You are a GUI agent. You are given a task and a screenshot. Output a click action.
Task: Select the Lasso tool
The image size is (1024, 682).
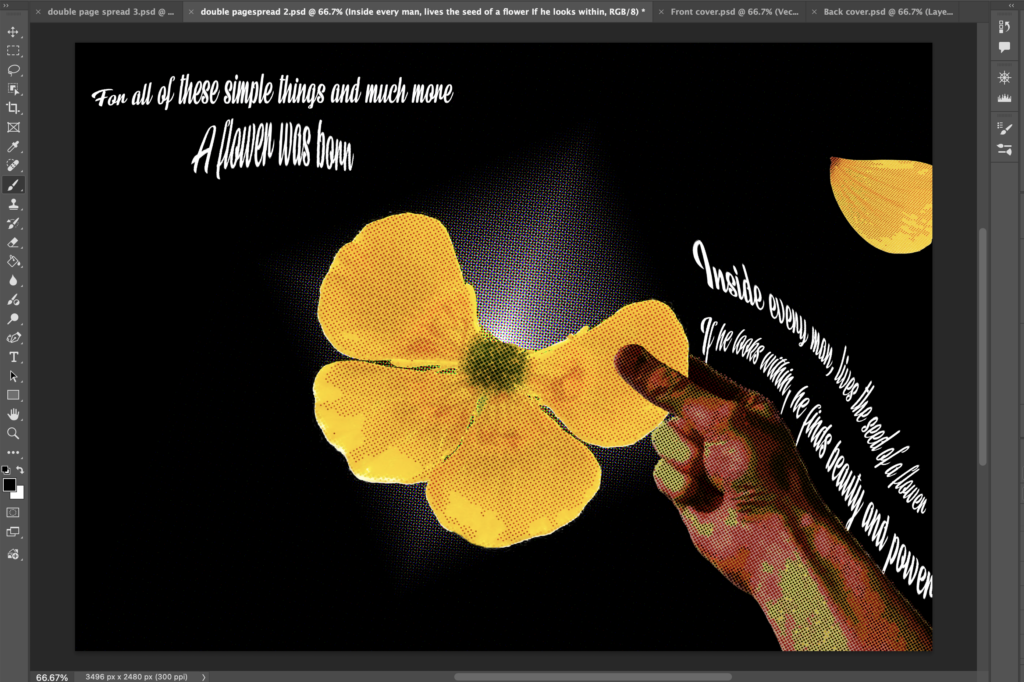pos(14,70)
